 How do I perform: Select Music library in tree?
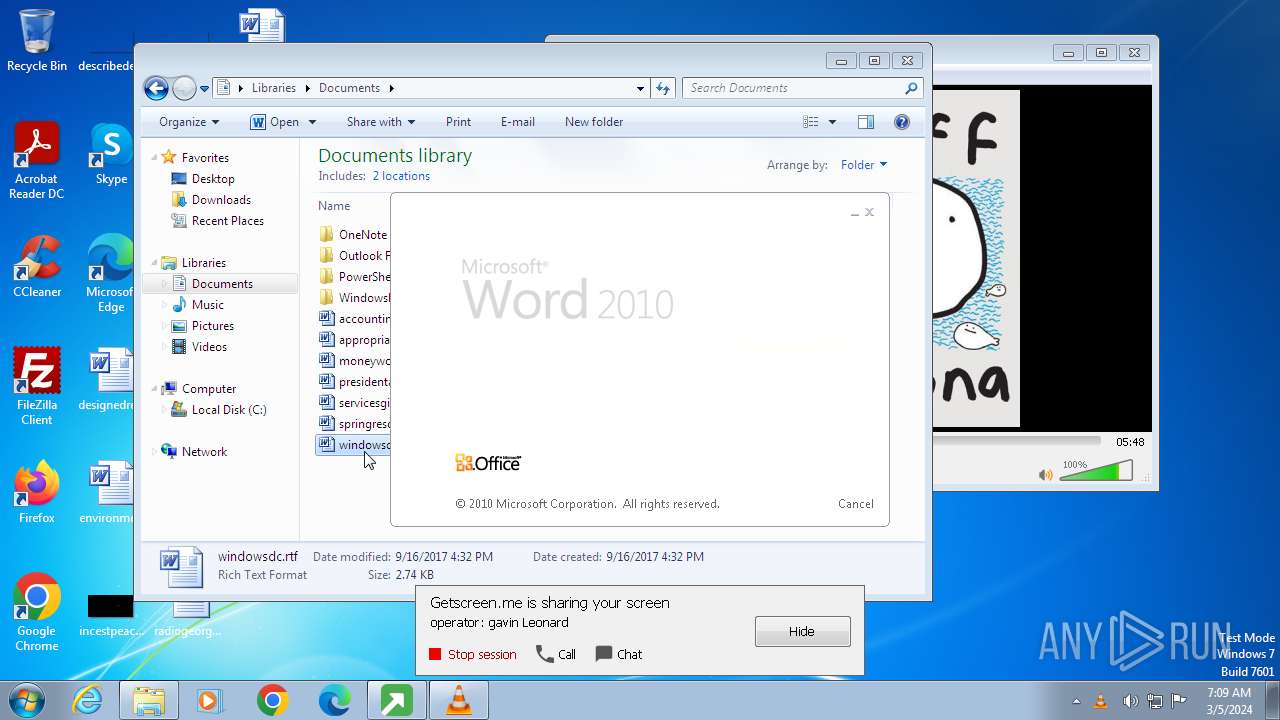click(207, 305)
